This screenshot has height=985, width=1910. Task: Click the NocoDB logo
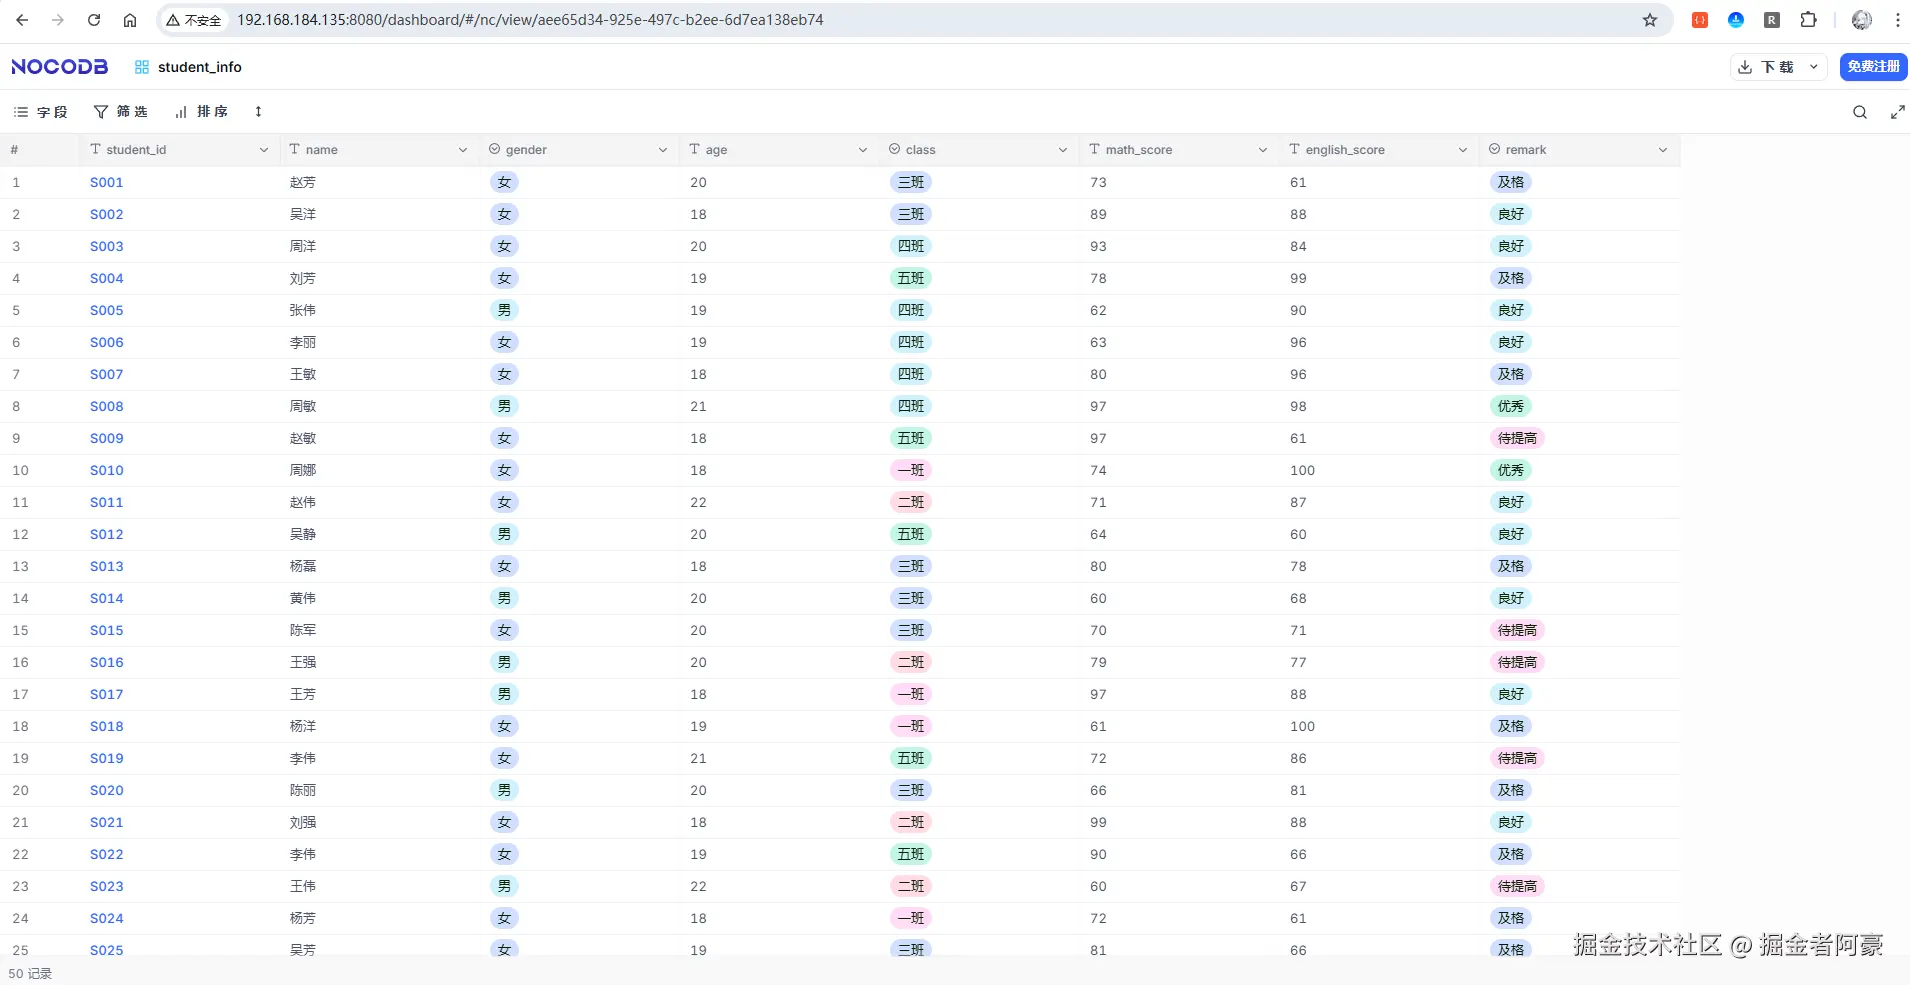[x=59, y=67]
